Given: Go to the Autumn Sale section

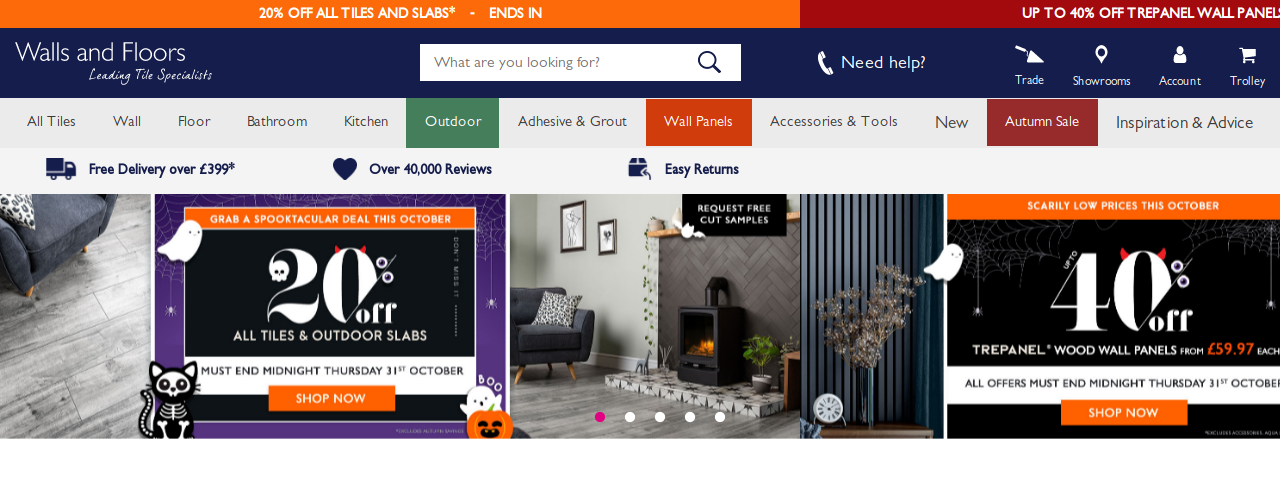Looking at the screenshot, I should [1042, 122].
